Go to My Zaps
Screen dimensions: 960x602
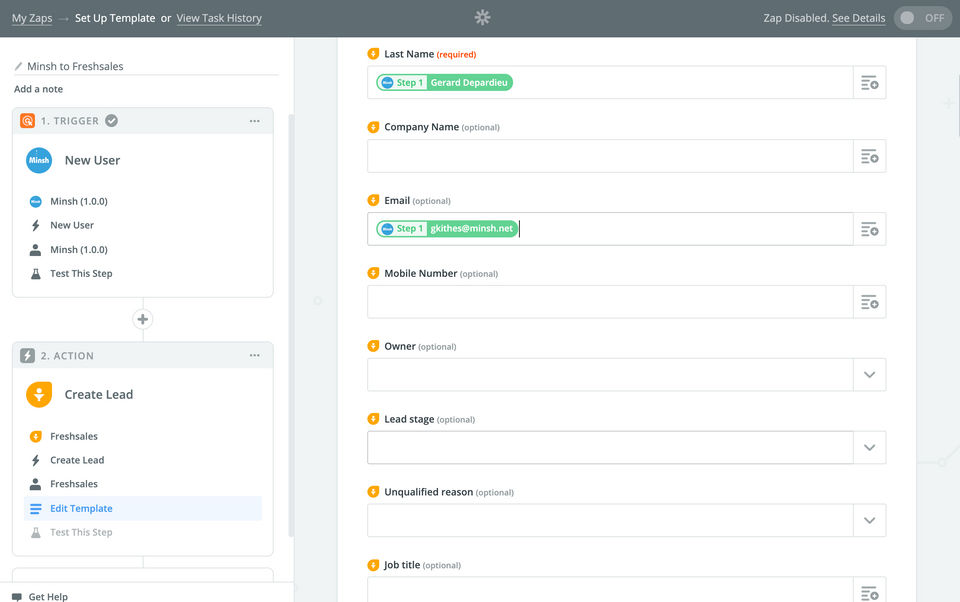32,18
